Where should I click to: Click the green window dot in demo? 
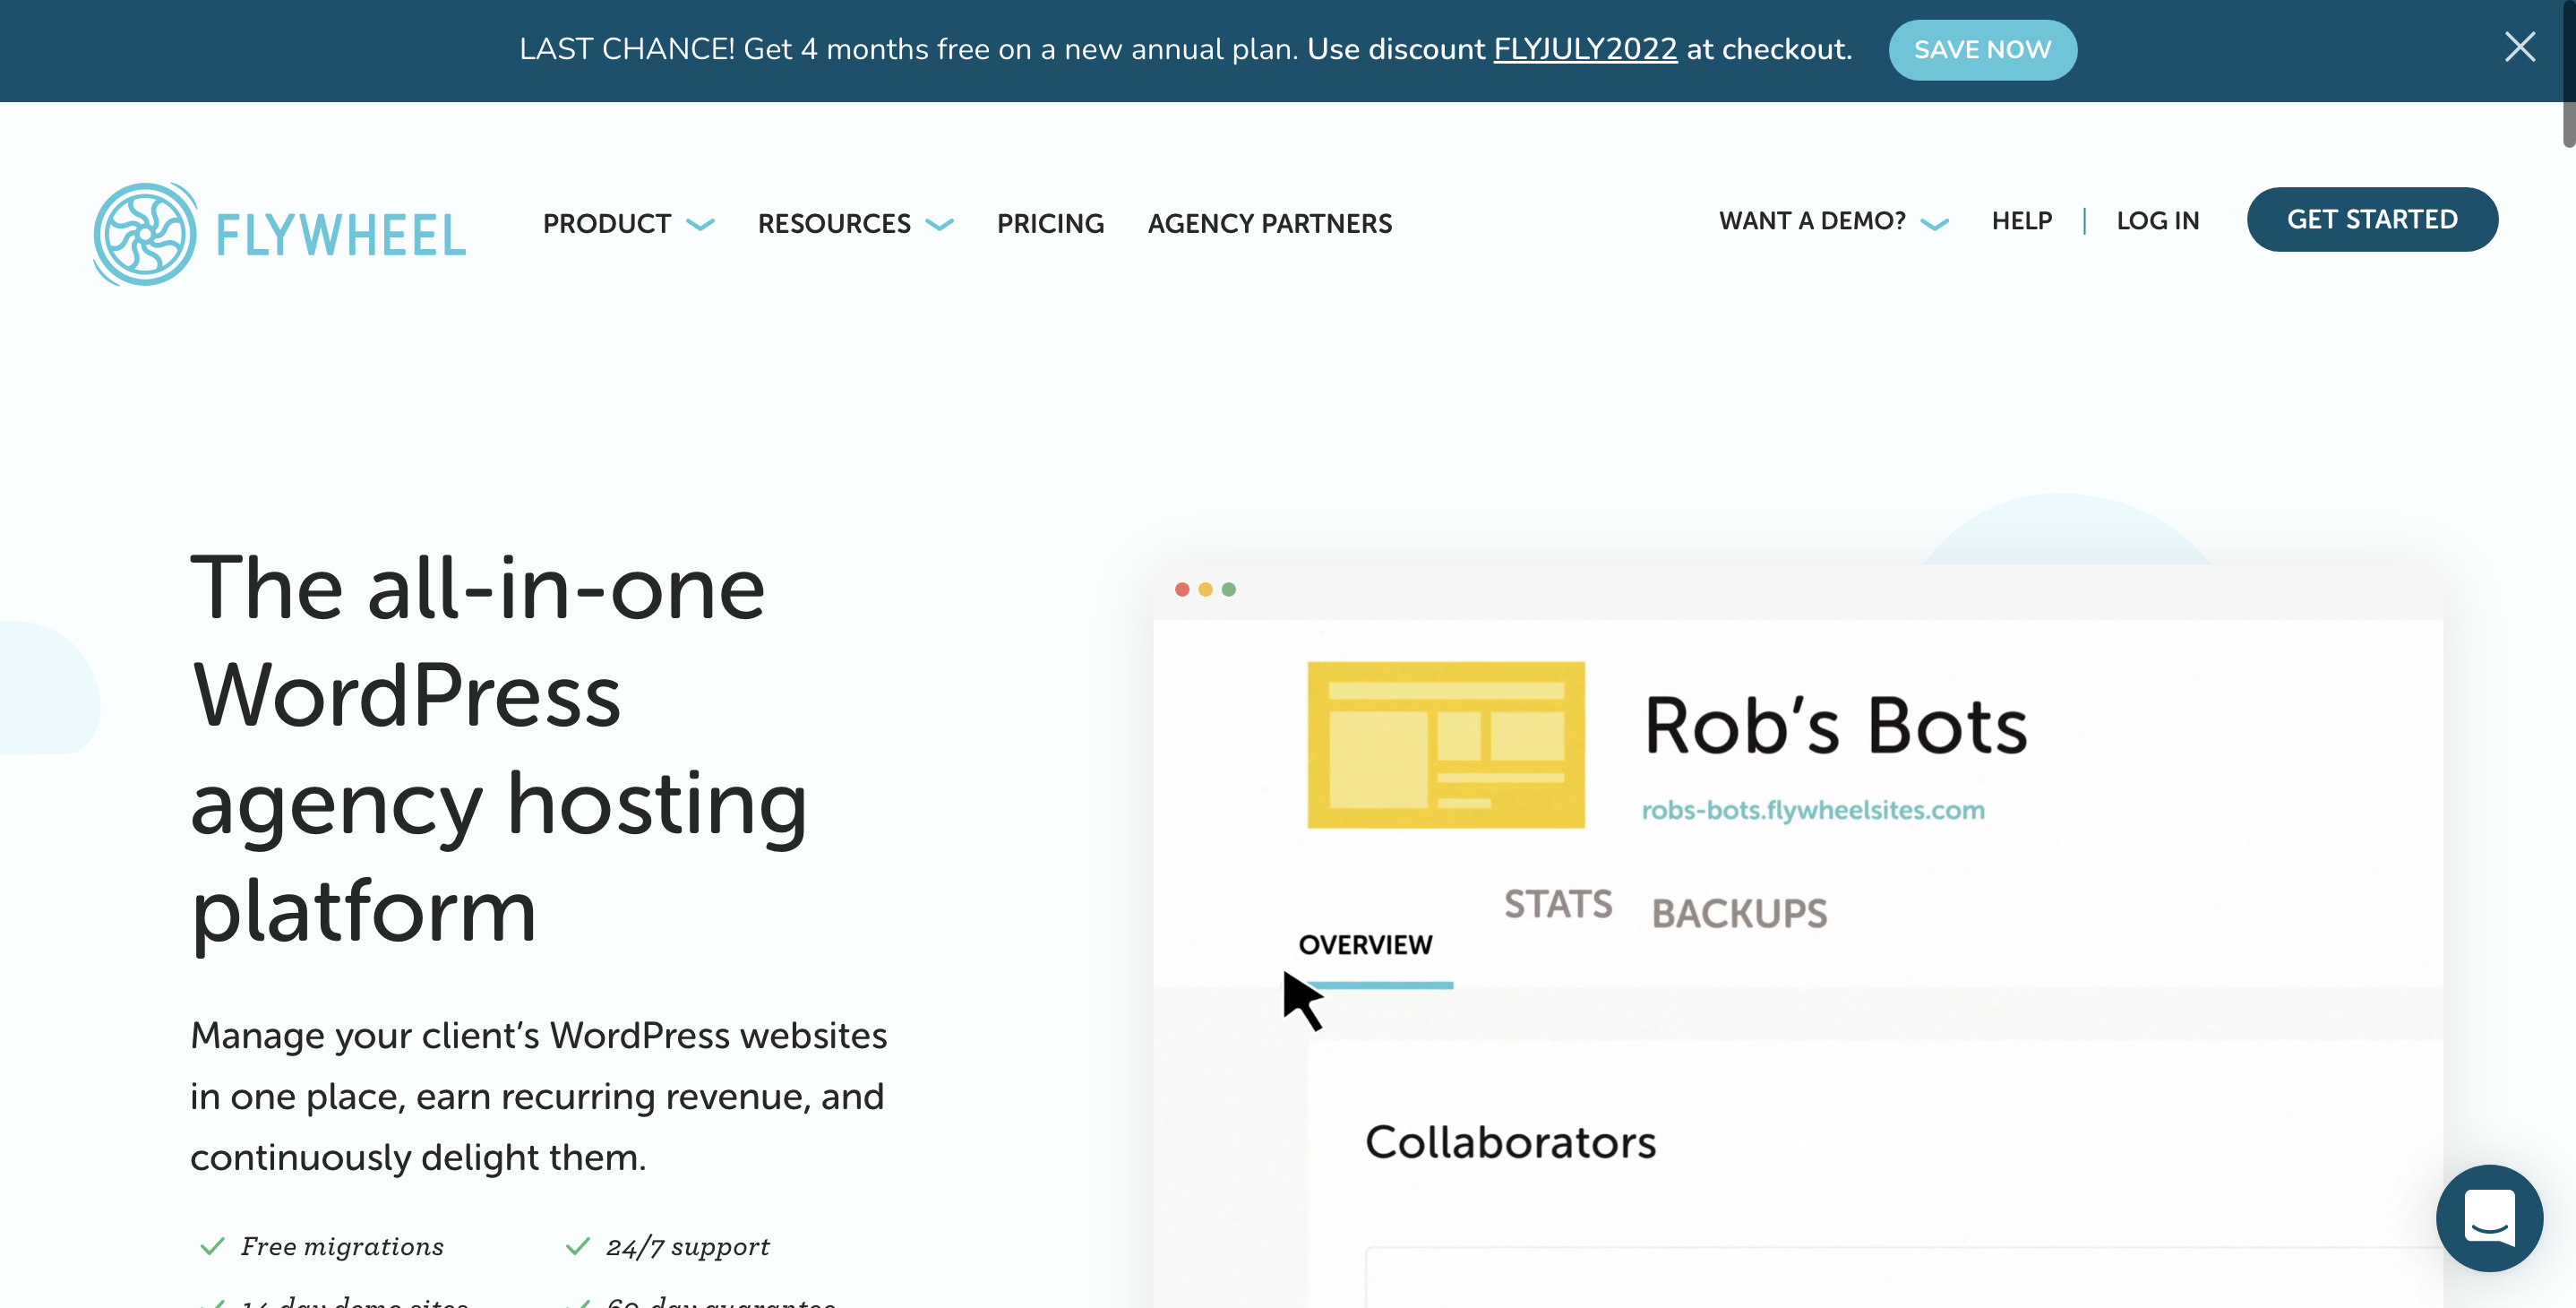tap(1229, 589)
